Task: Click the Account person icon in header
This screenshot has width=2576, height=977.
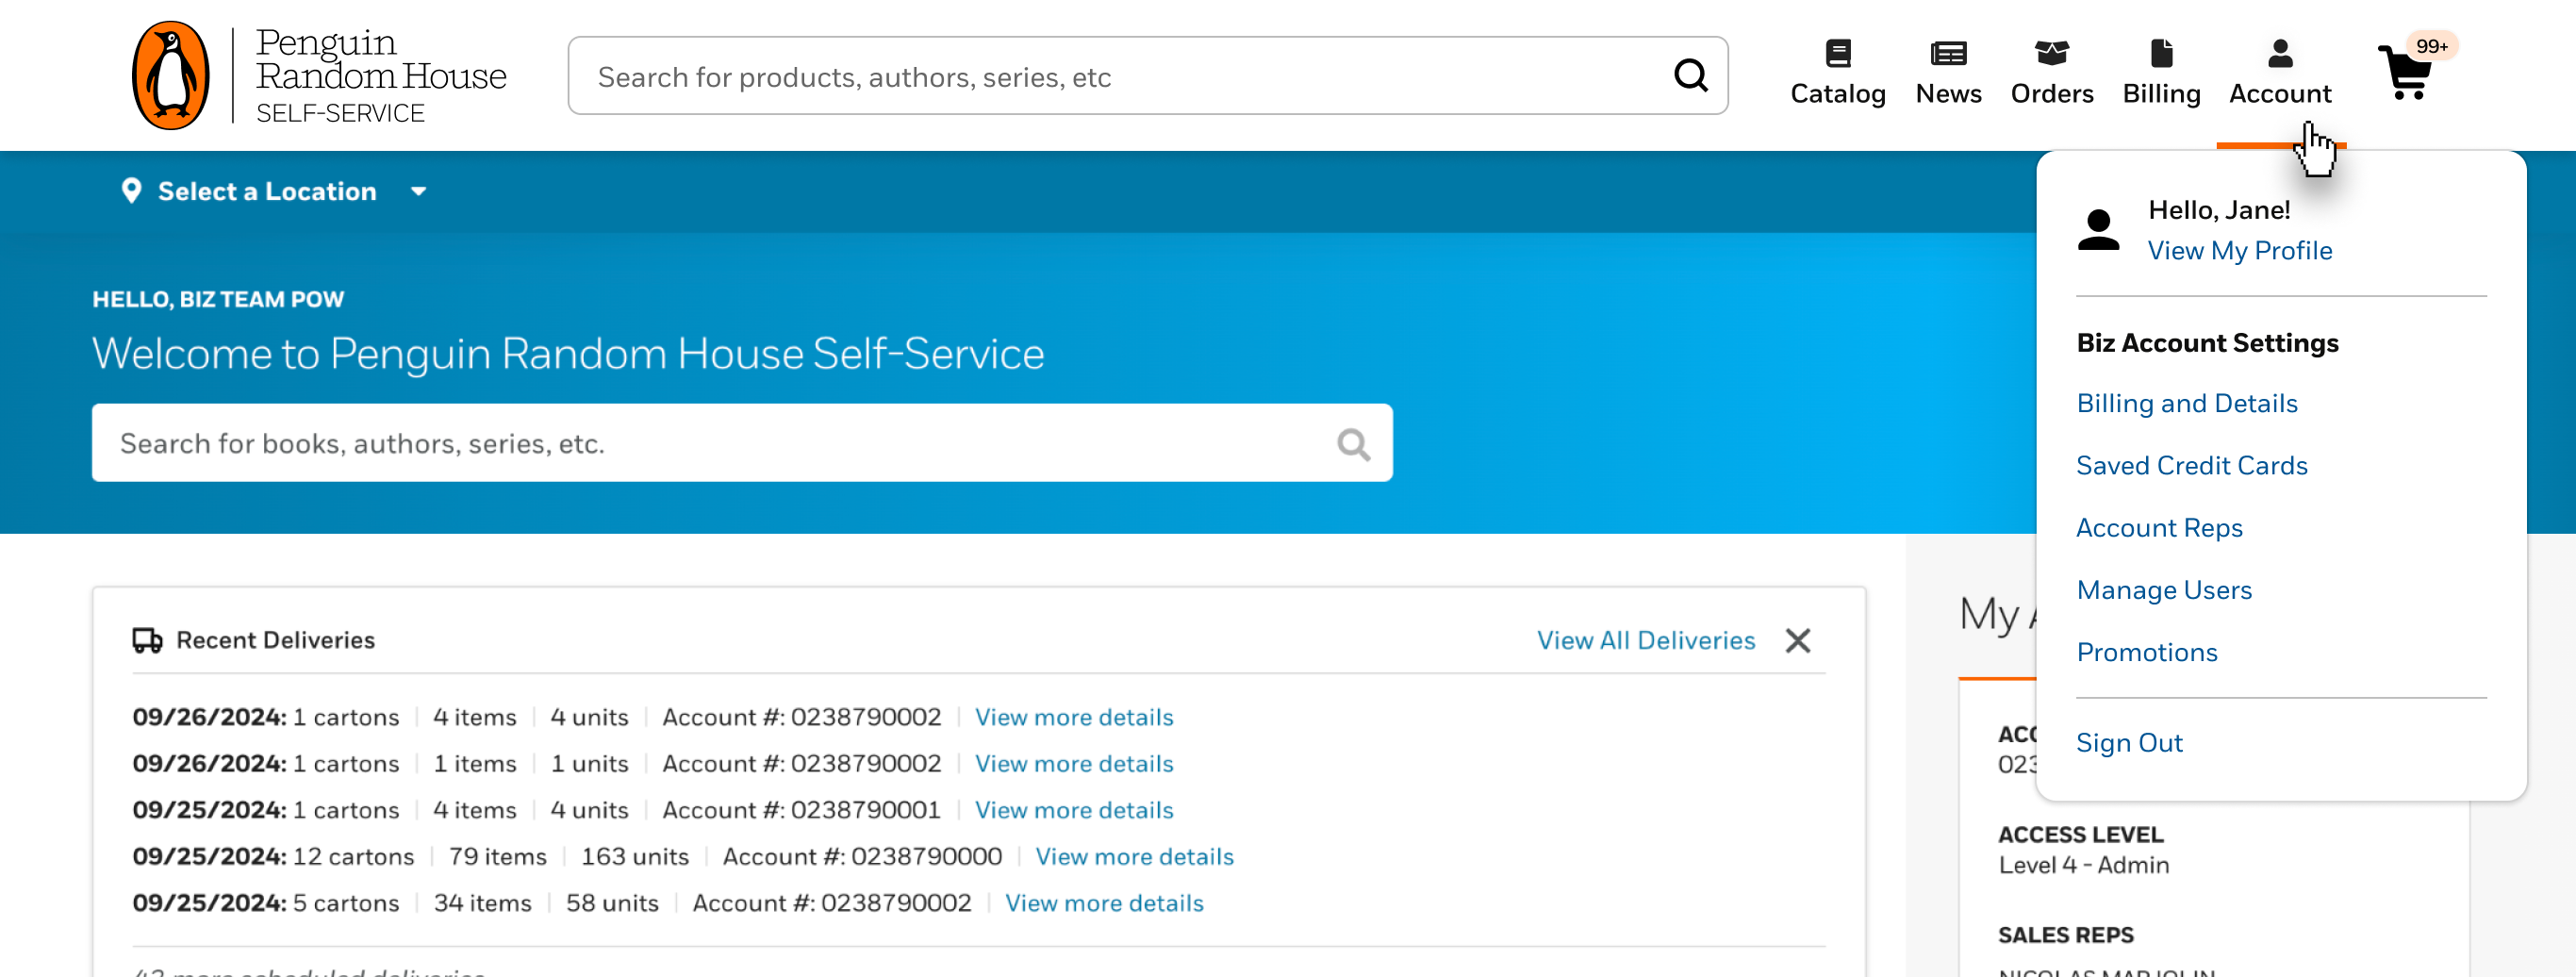Action: (x=2280, y=53)
